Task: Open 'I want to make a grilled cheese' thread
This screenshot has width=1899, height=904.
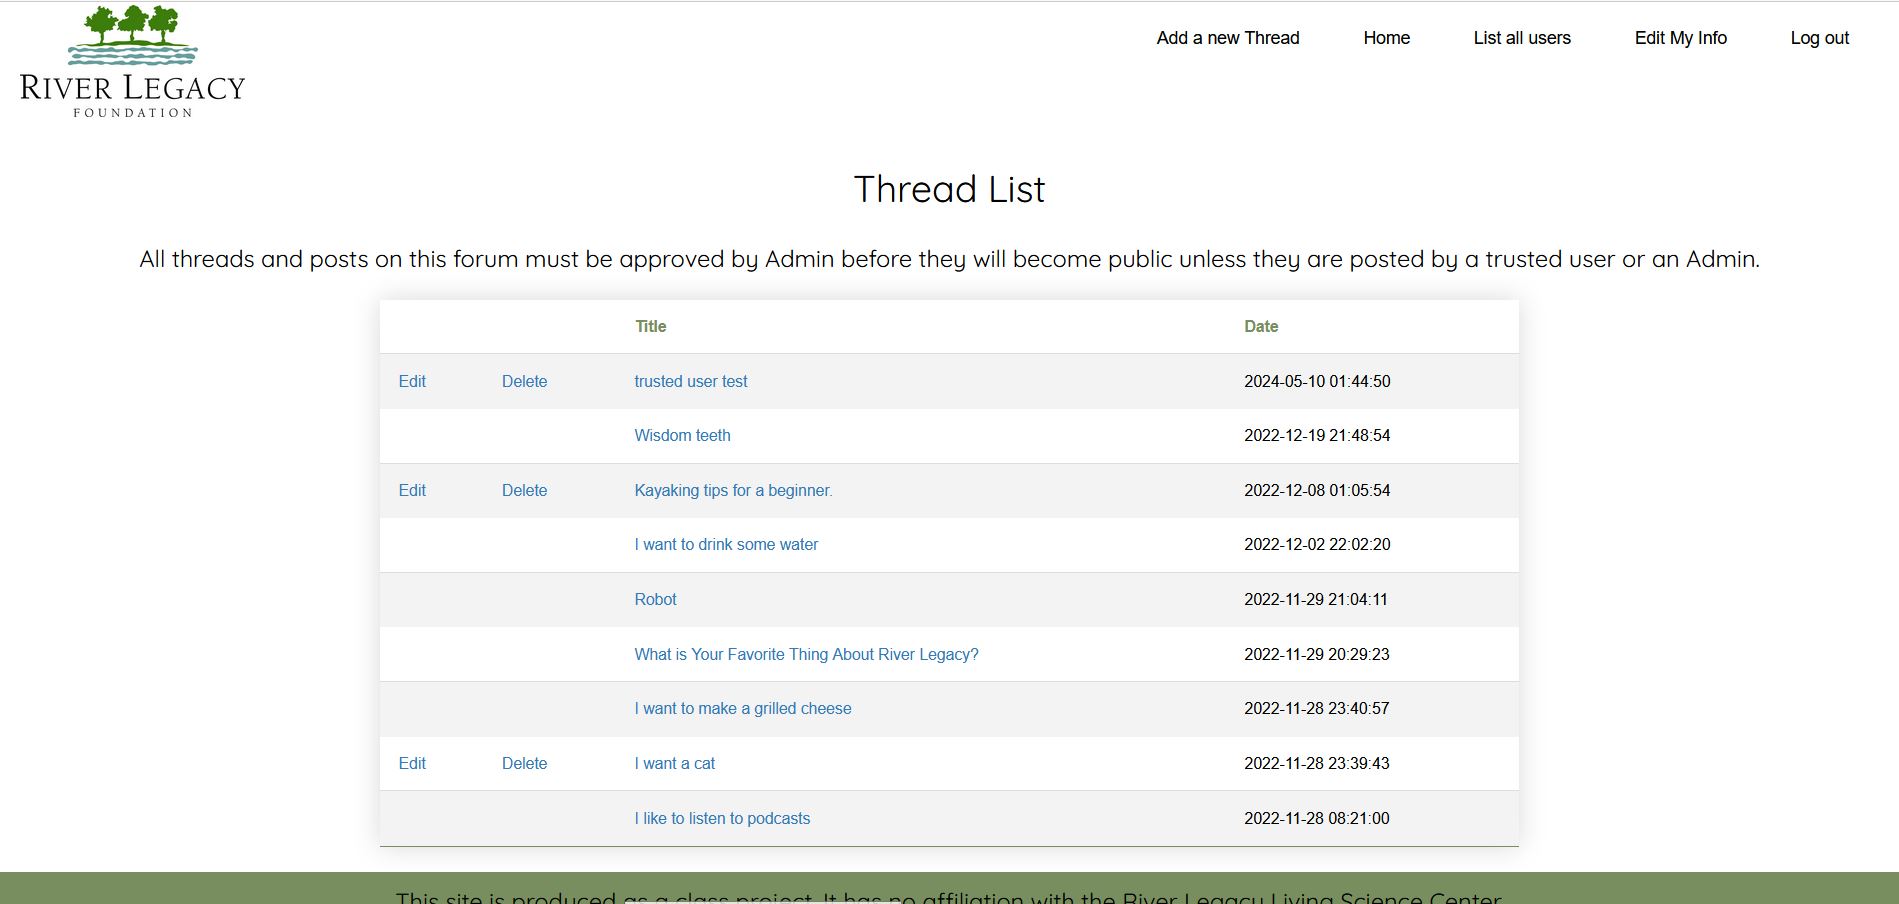Action: (743, 708)
